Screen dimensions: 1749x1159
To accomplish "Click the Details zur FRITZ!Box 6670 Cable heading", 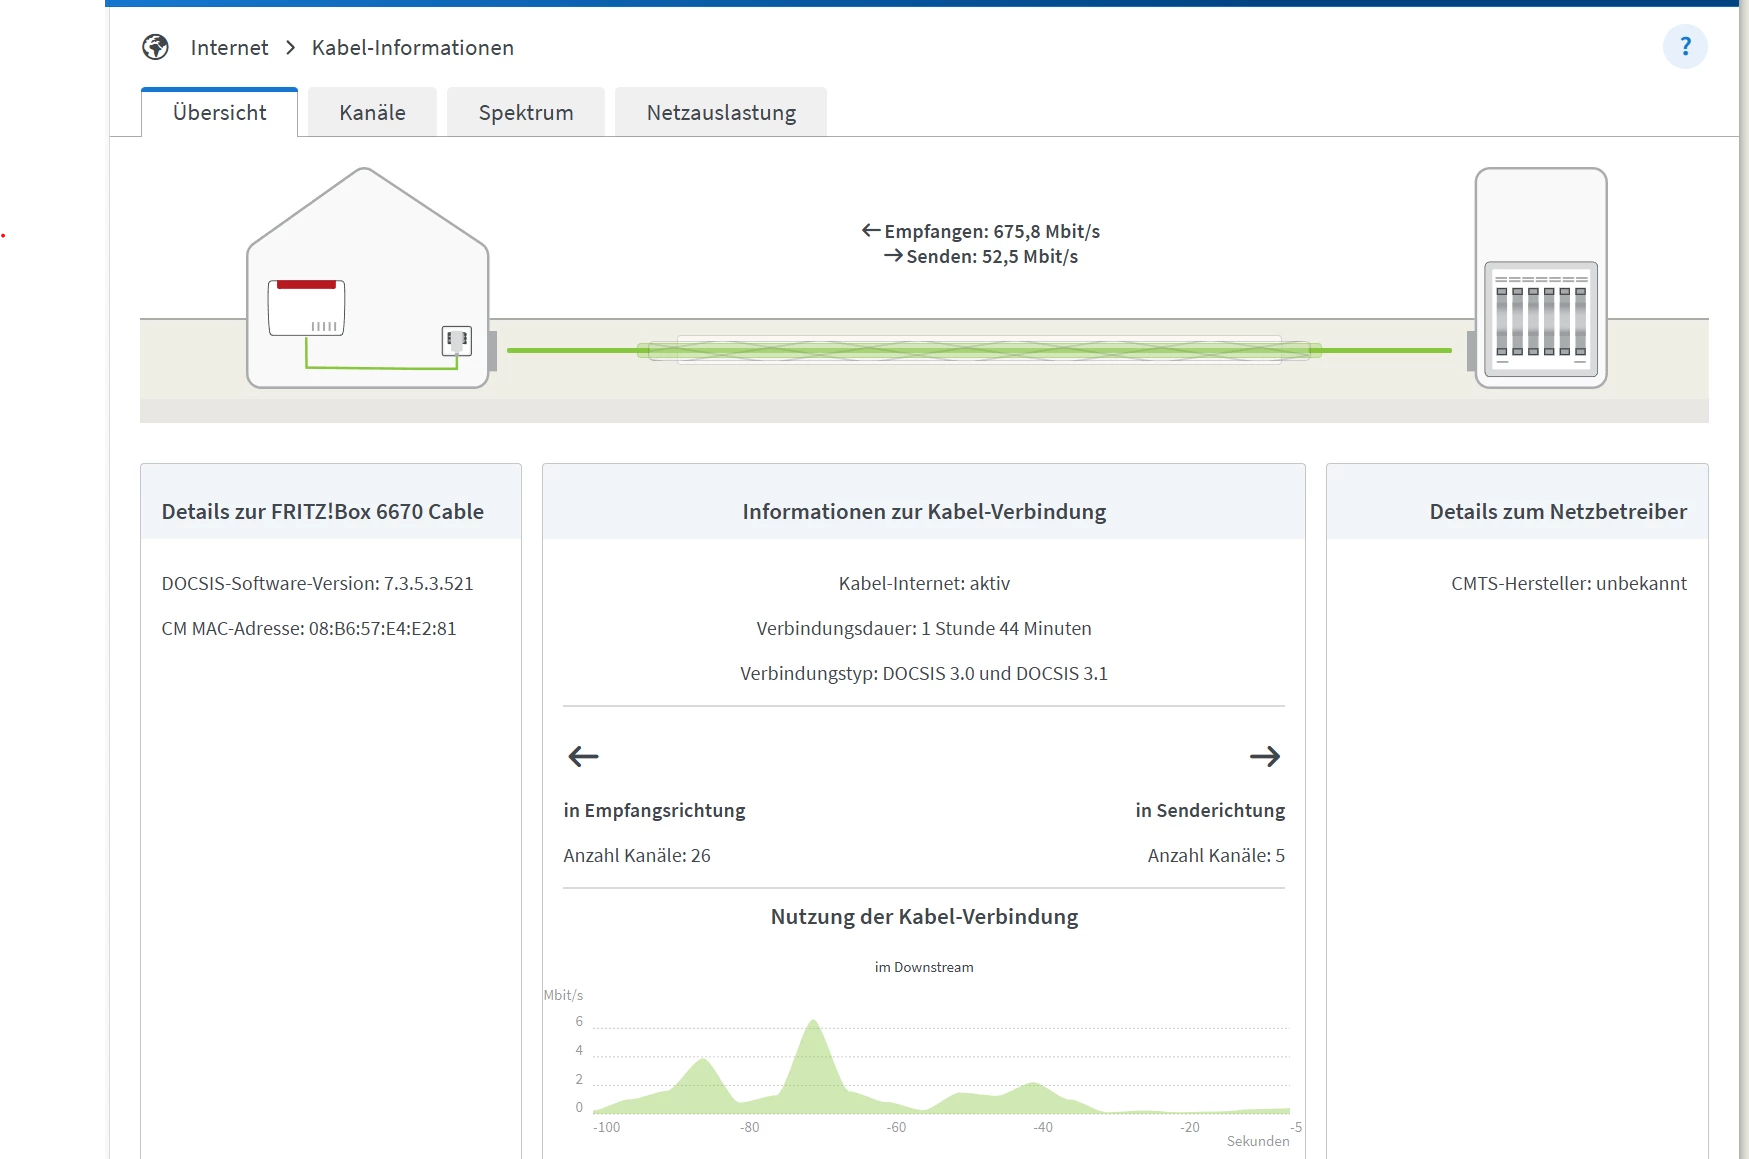I will [323, 511].
